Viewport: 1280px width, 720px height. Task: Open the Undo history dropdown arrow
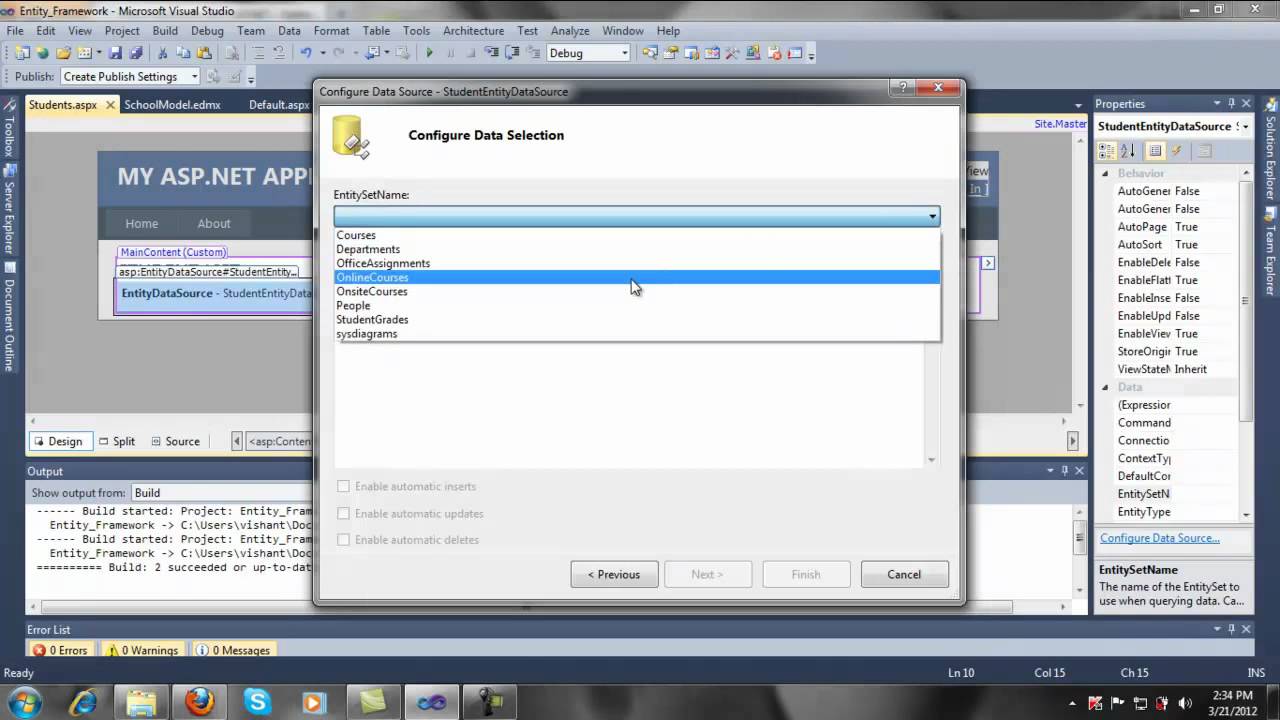pyautogui.click(x=321, y=53)
